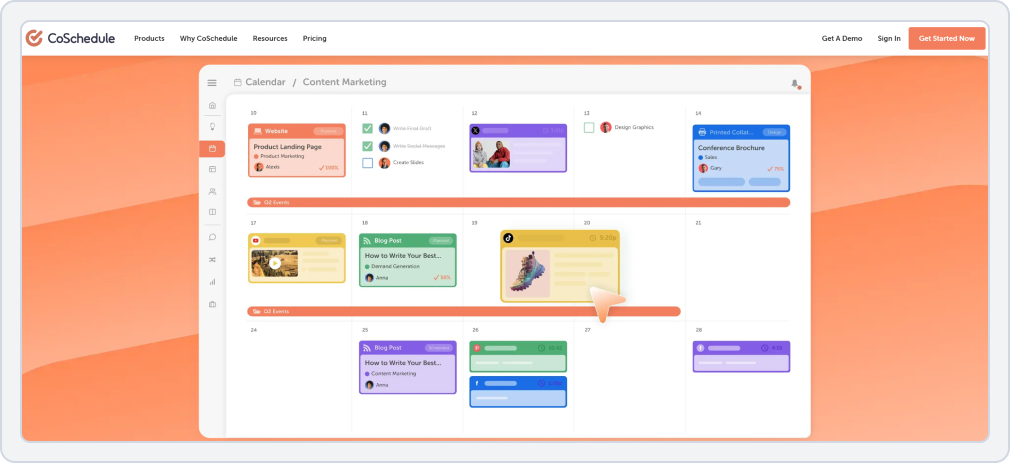Open the Conference Brochure card title
The height and width of the screenshot is (463, 1010).
[x=731, y=147]
